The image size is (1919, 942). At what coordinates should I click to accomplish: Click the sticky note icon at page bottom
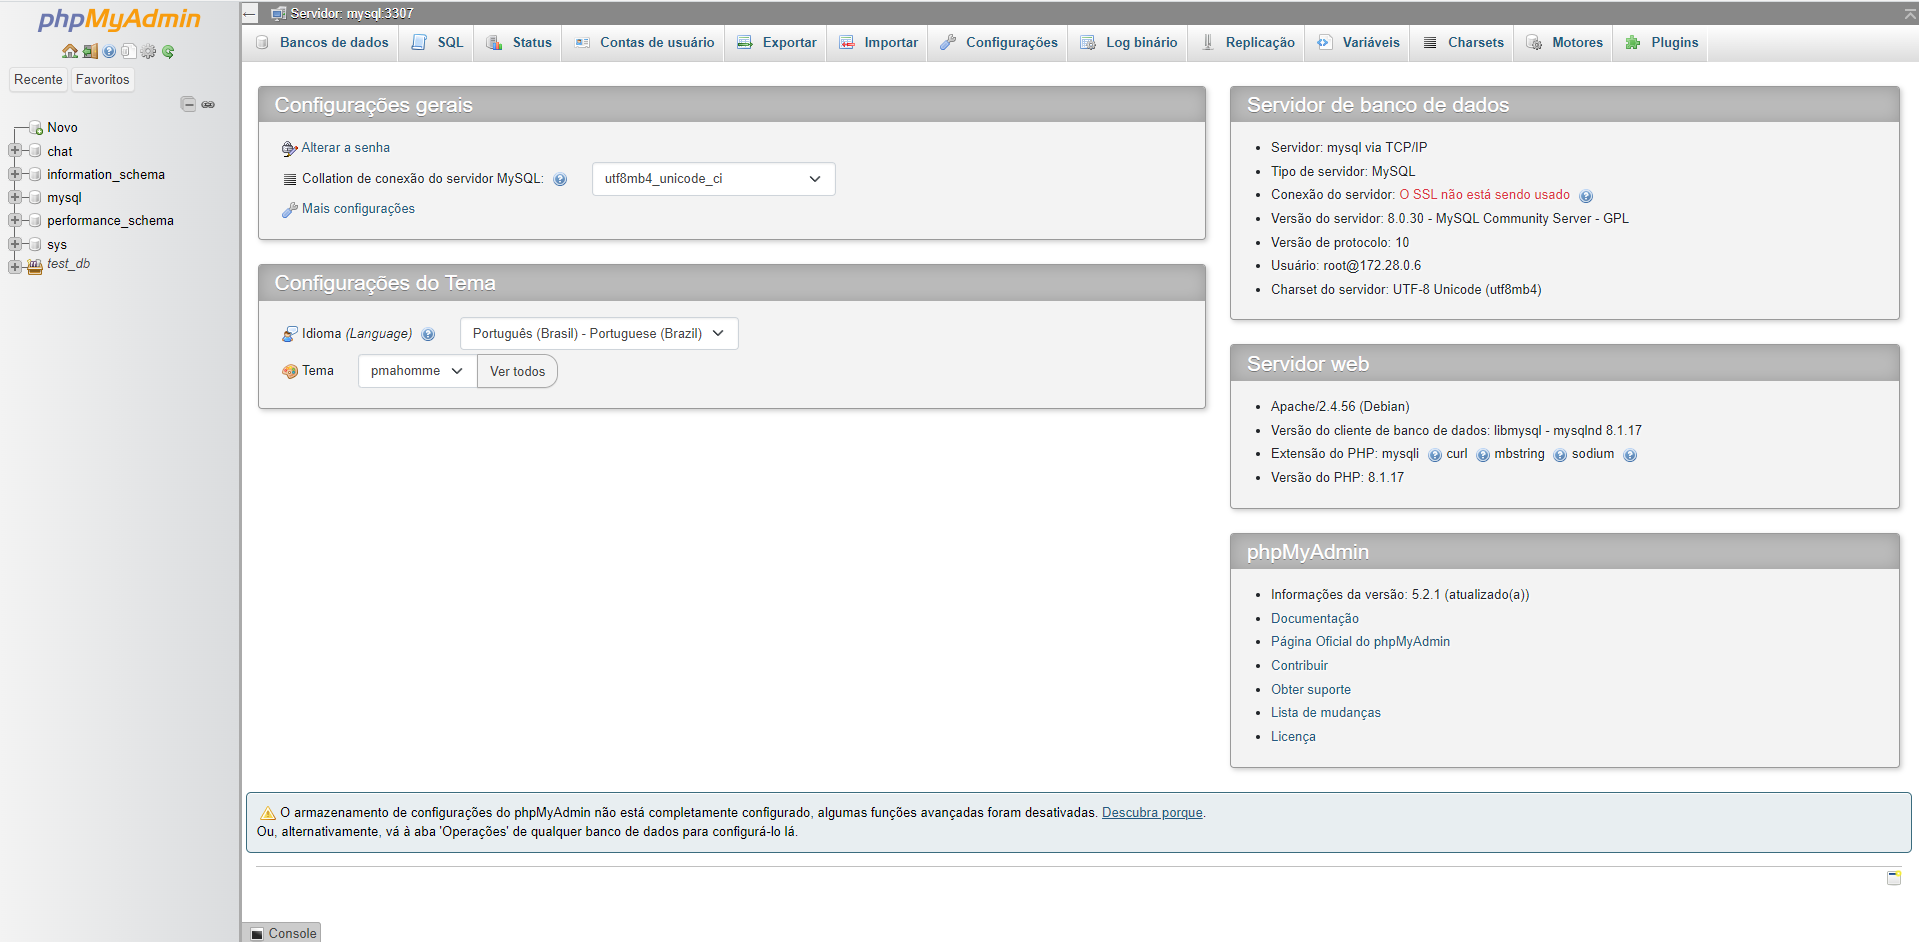pyautogui.click(x=1894, y=877)
